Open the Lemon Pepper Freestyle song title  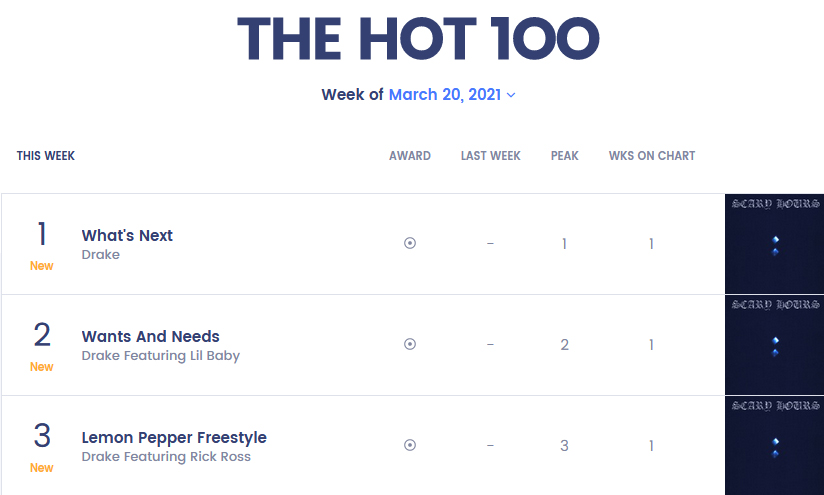pos(174,437)
